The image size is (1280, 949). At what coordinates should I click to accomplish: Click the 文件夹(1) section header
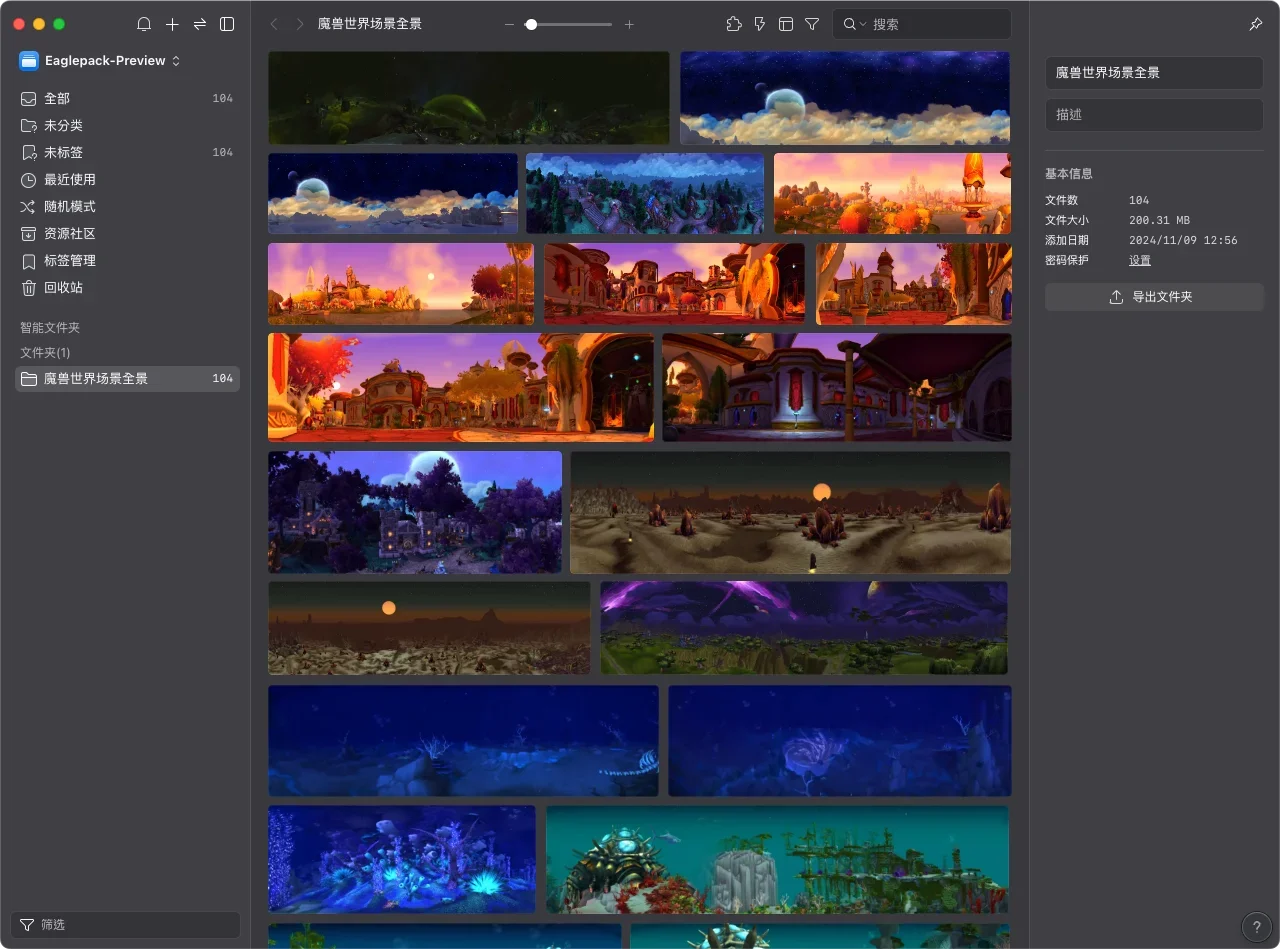[45, 353]
